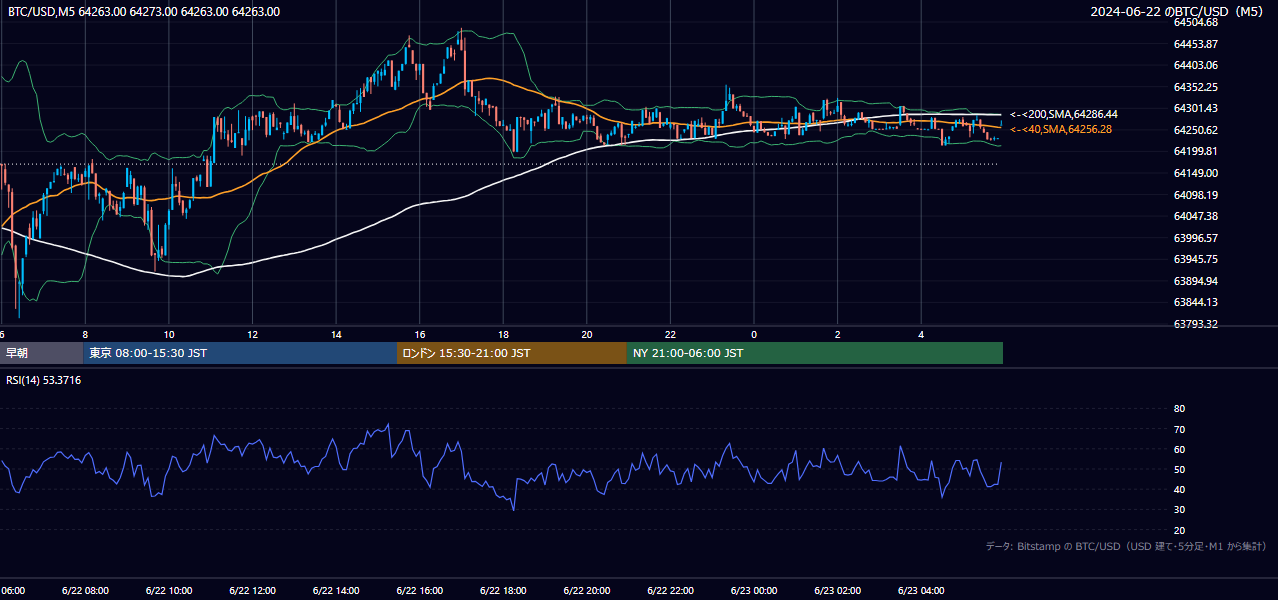1278x600 pixels.
Task: Click price axis value 64301.43
Action: (1195, 108)
